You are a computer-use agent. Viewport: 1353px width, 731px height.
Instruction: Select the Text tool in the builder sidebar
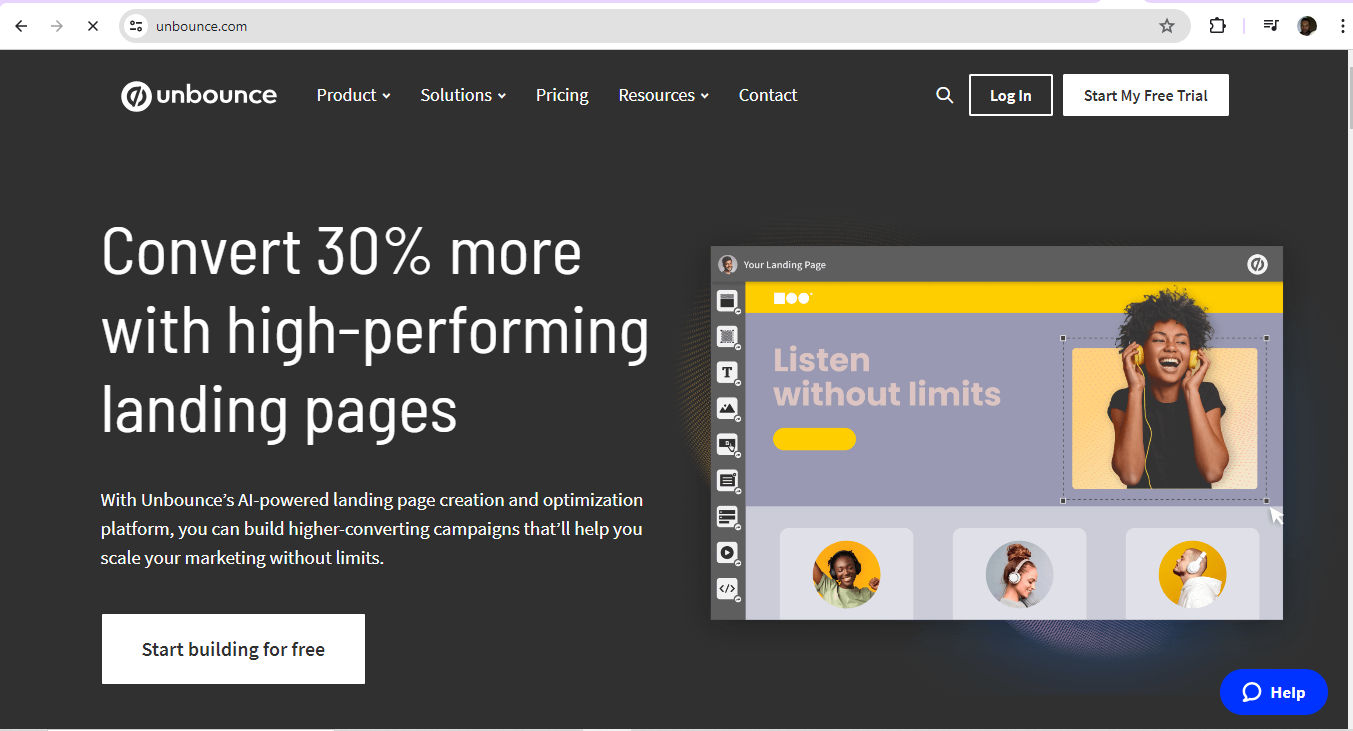pos(728,372)
